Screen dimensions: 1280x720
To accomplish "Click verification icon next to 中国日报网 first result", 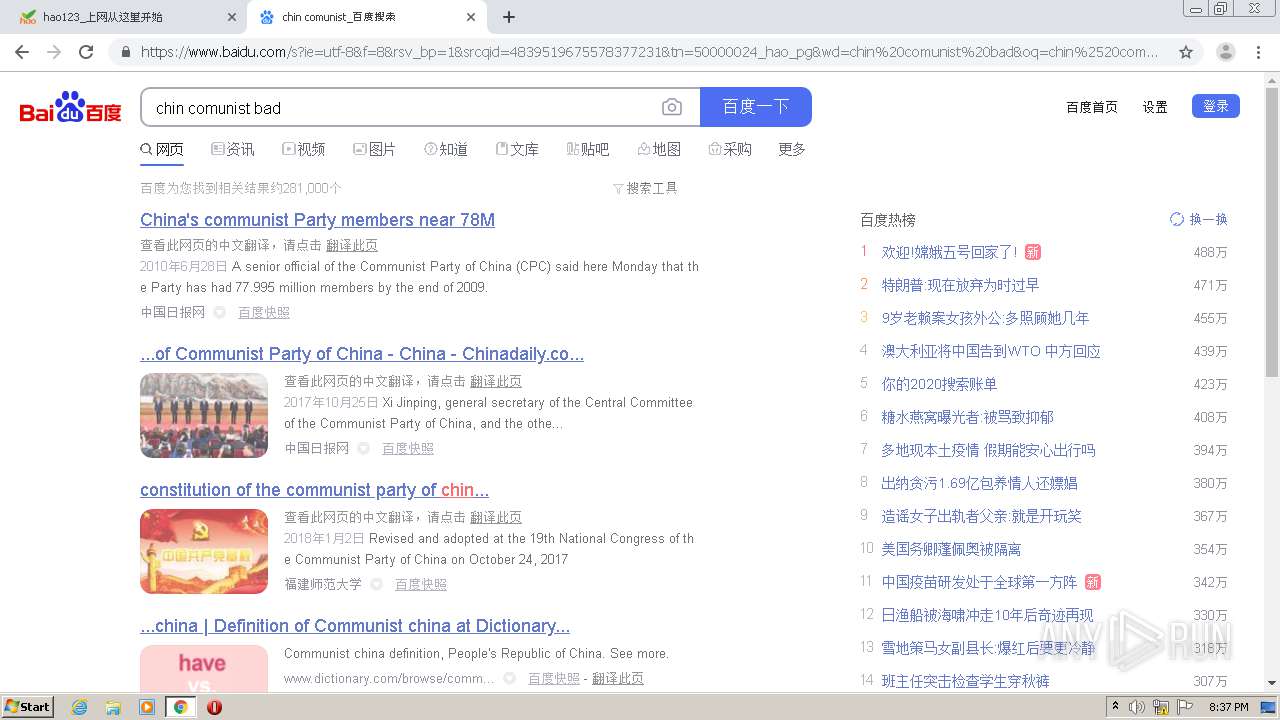I will pyautogui.click(x=219, y=312).
